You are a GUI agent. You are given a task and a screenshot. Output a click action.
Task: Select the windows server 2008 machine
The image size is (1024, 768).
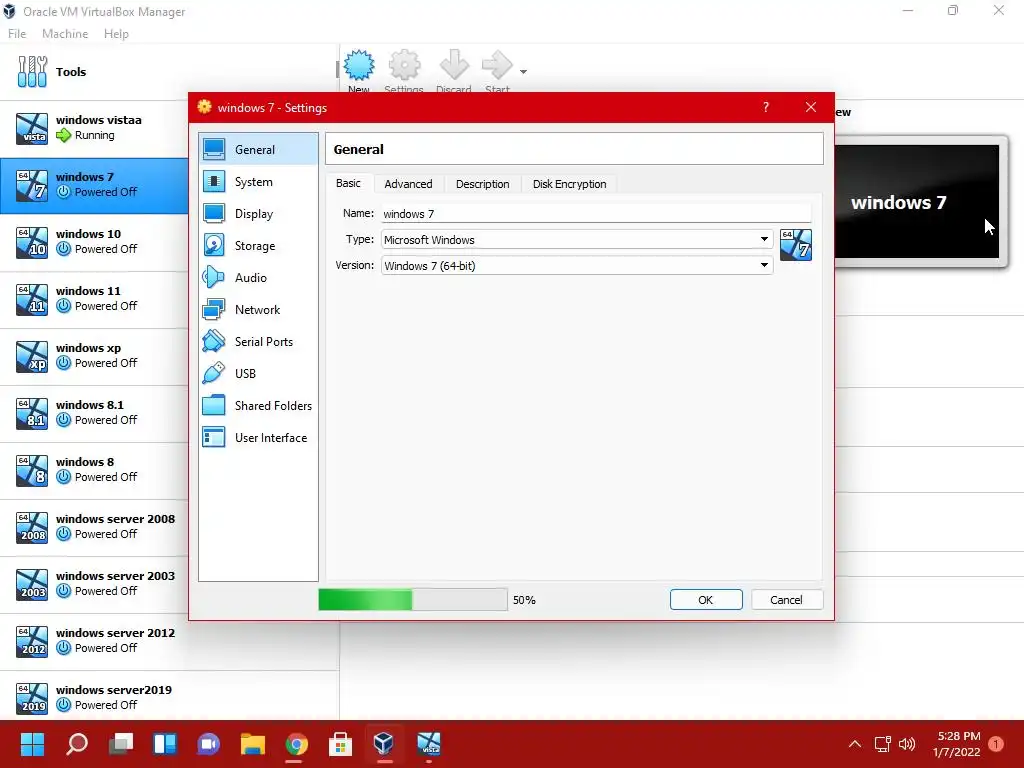(x=94, y=527)
